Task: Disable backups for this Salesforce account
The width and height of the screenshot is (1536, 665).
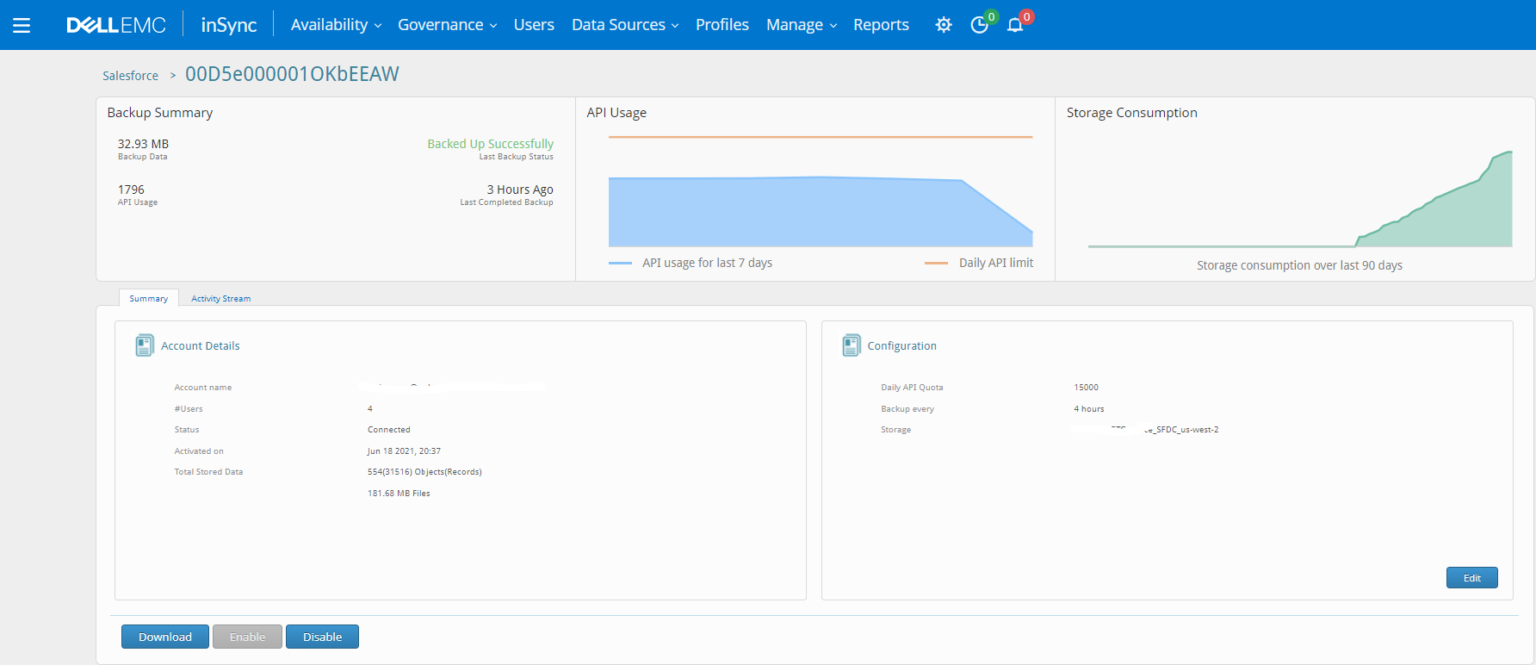Action: coord(322,636)
